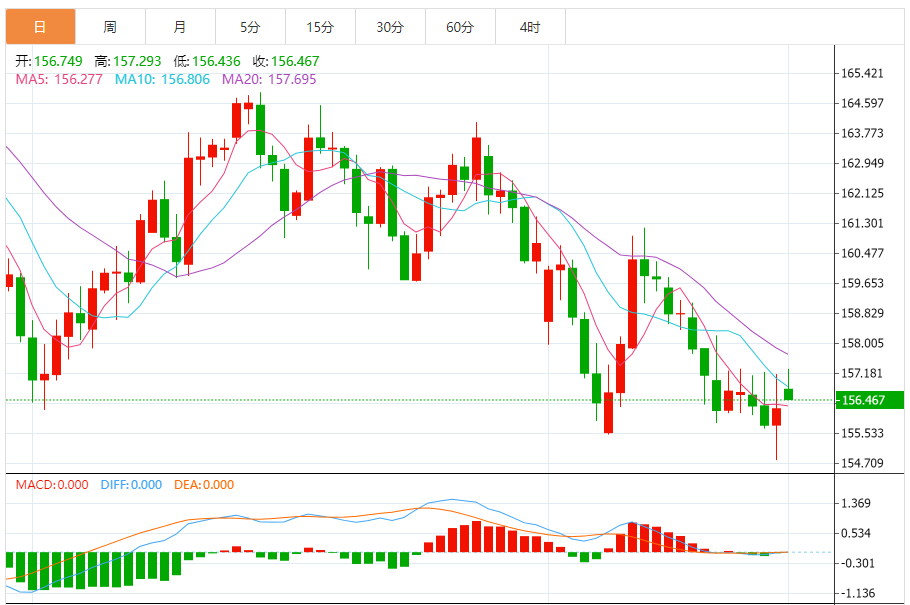Viewport: 910px width, 605px height.
Task: Click the 154.709 price axis label
Action: click(x=862, y=463)
